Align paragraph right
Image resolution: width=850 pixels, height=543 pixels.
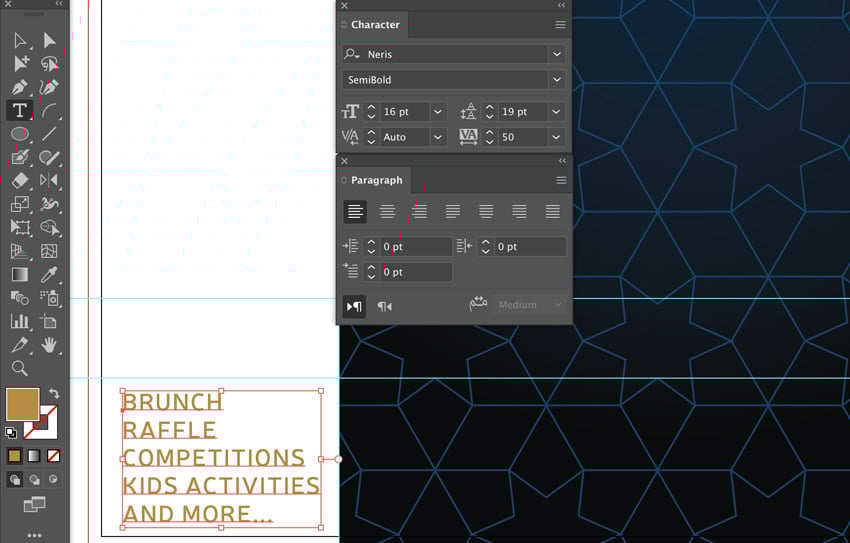click(x=419, y=211)
